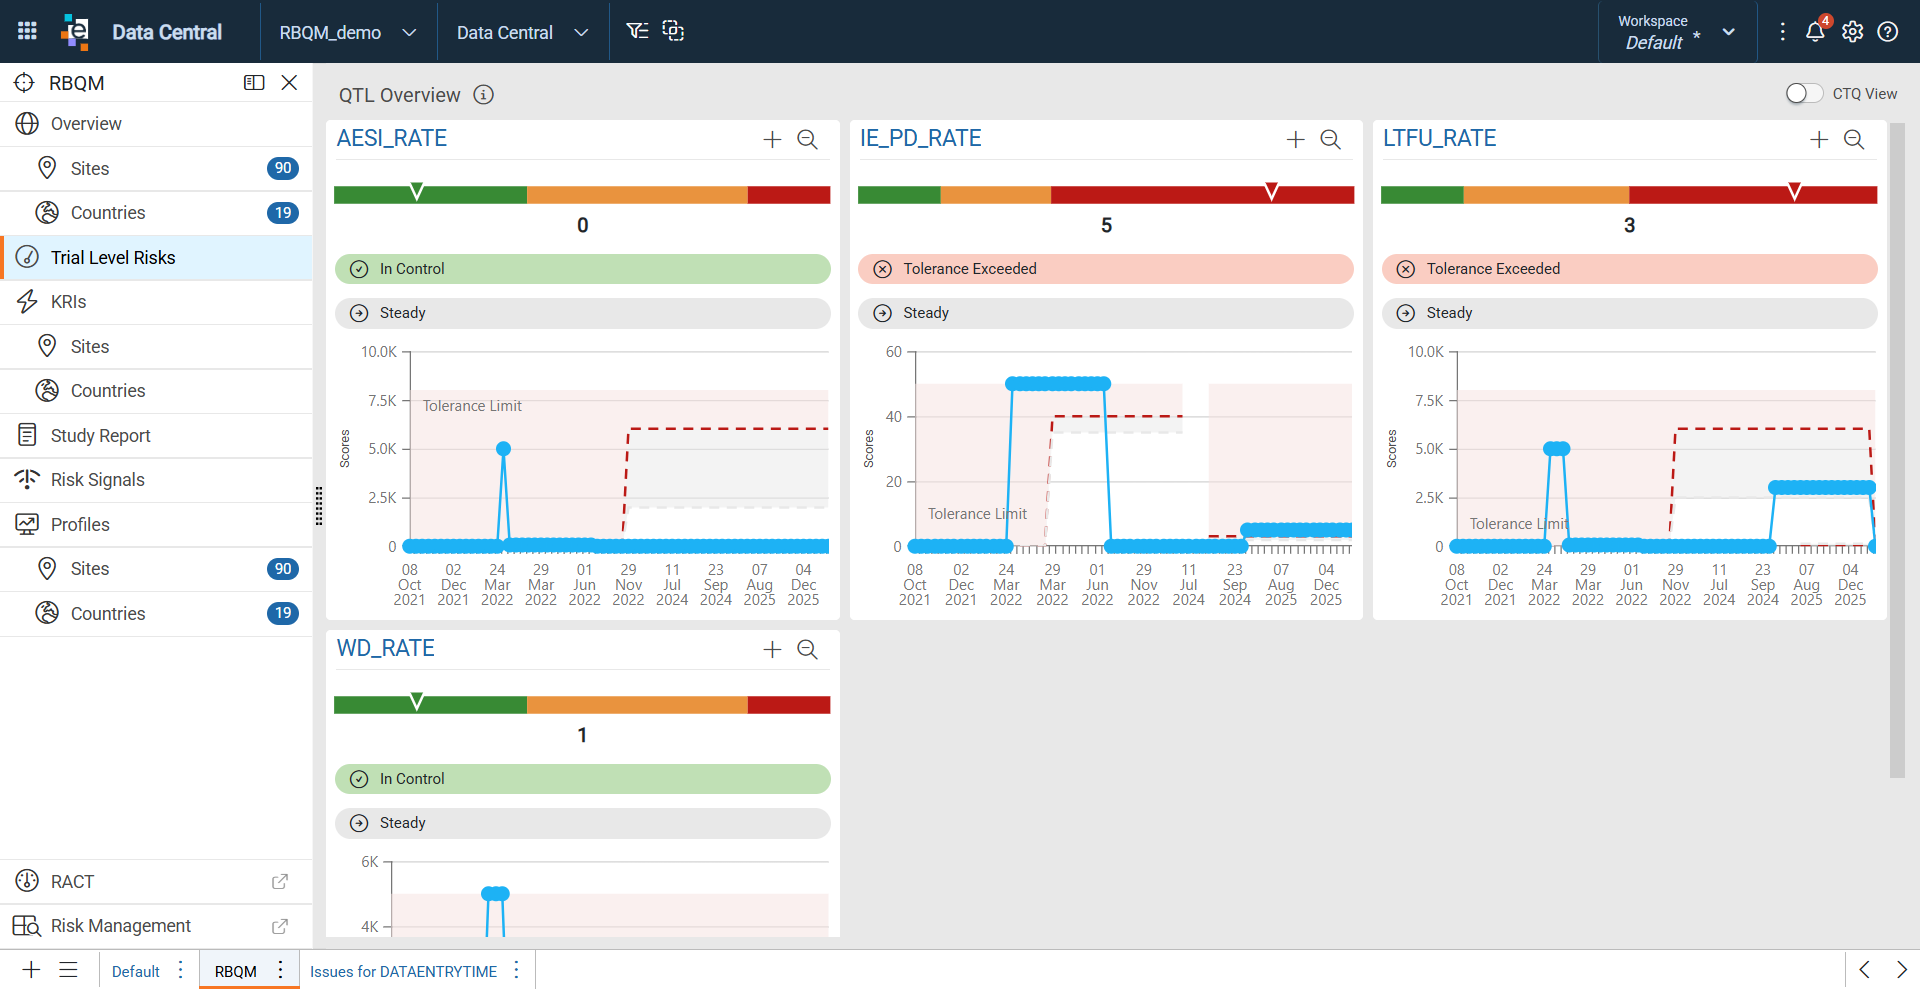
Task: Zoom into LTFU_RATE chart with magnifier icon
Action: 1854,140
